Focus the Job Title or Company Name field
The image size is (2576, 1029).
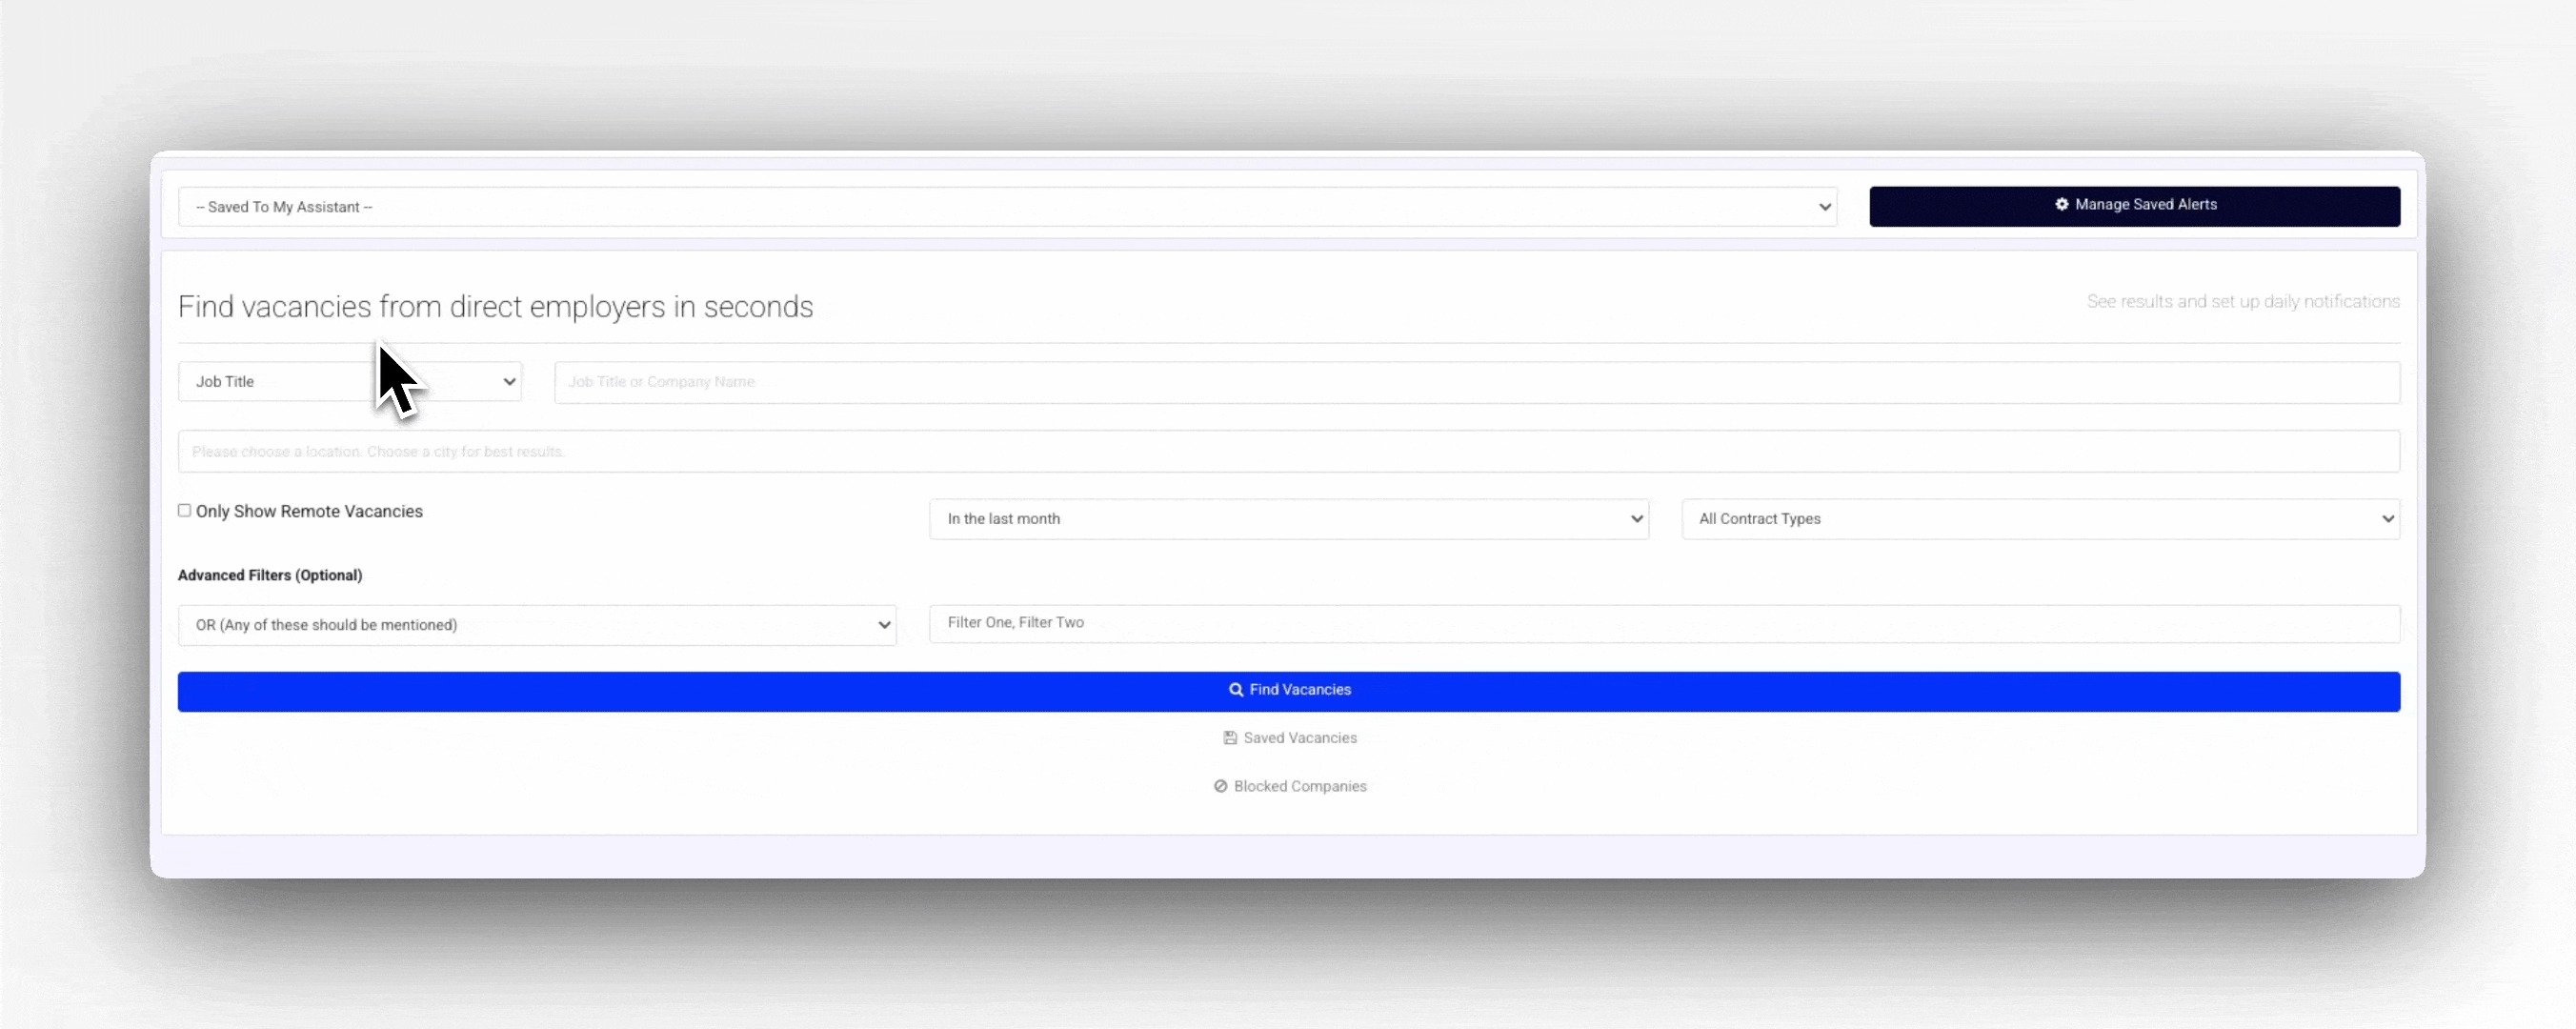(x=1477, y=382)
